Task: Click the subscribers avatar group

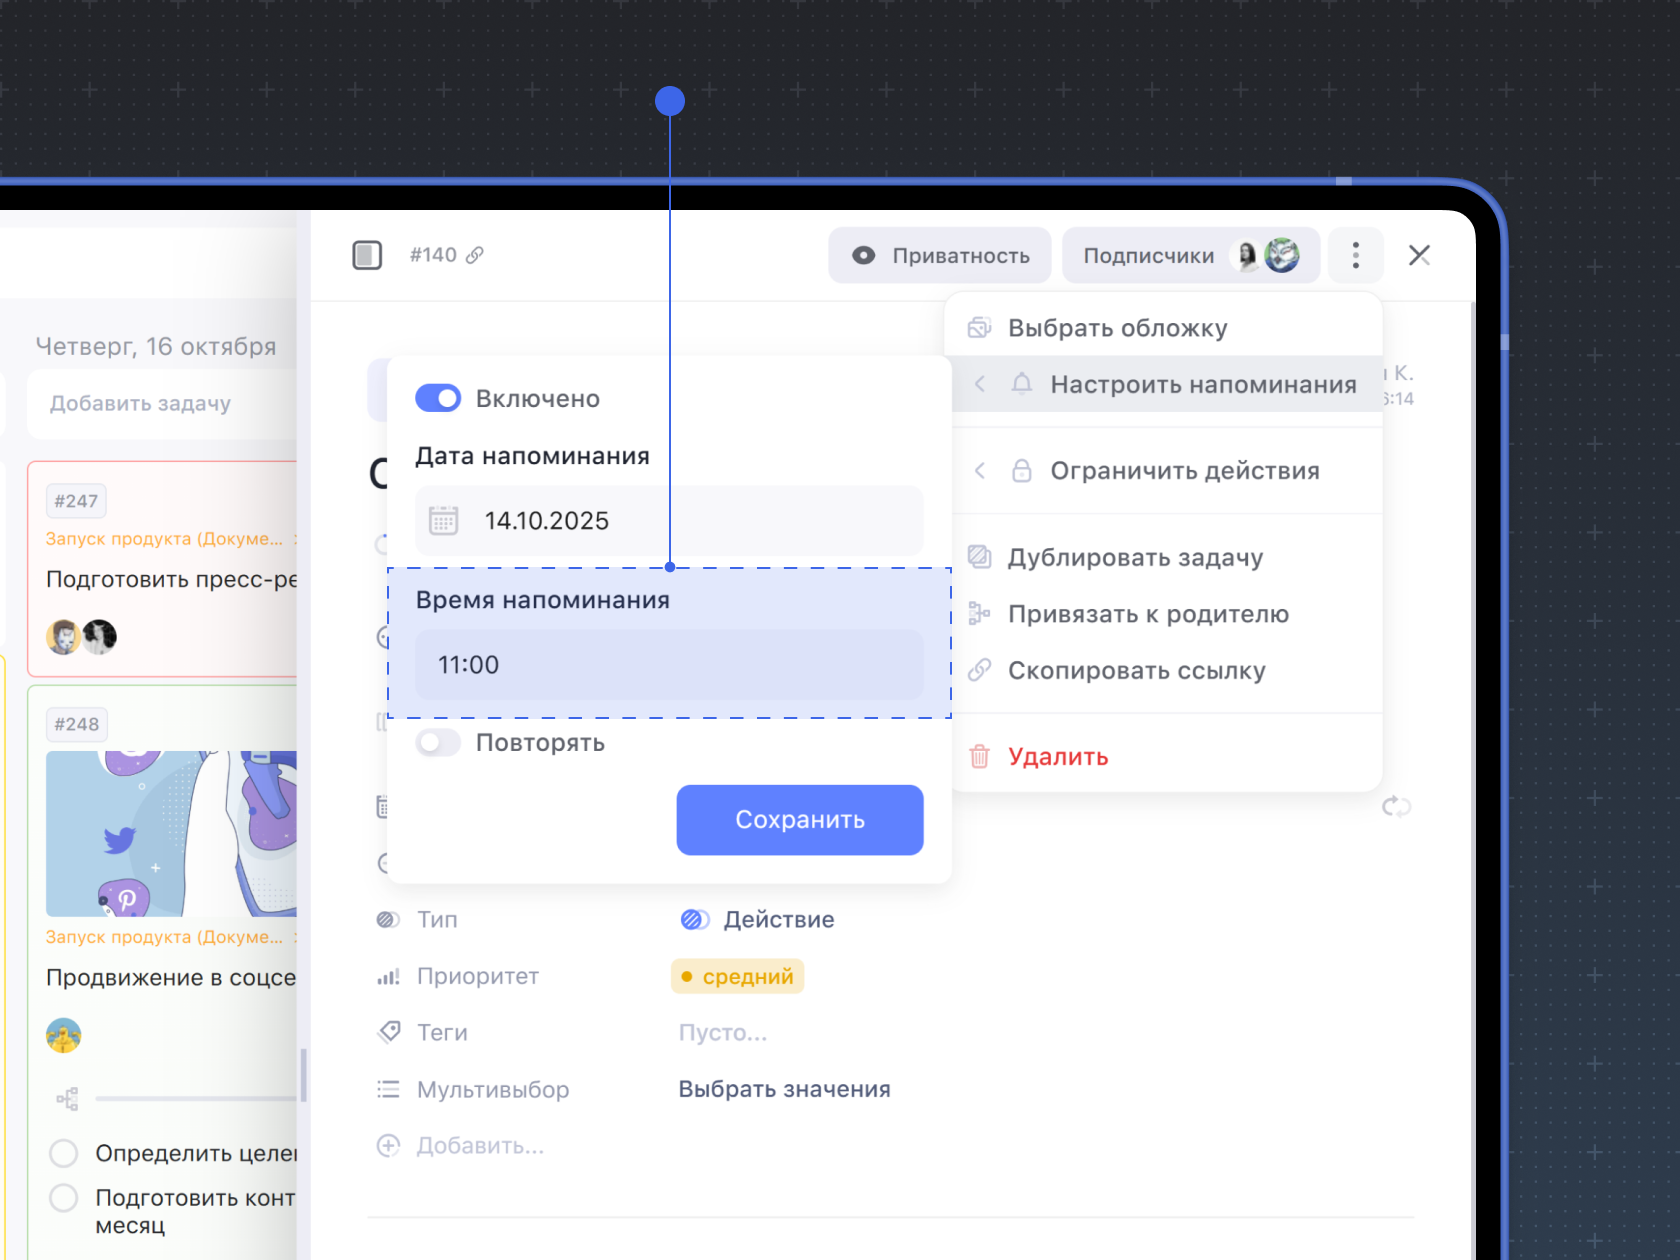Action: [x=1268, y=256]
